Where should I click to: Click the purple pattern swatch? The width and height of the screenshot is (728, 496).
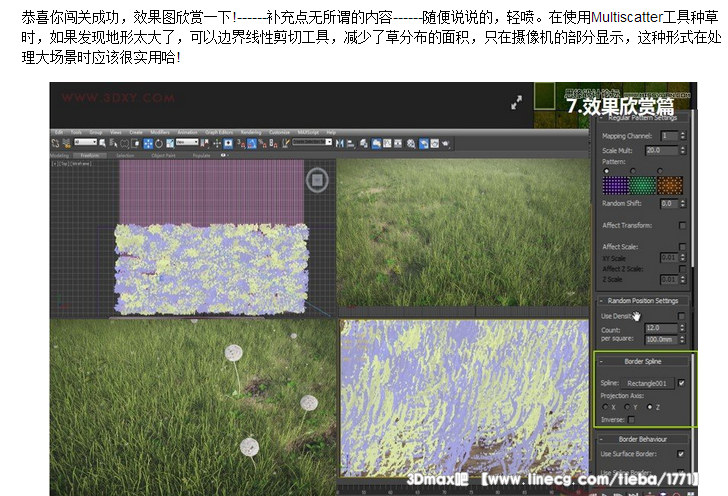point(616,185)
